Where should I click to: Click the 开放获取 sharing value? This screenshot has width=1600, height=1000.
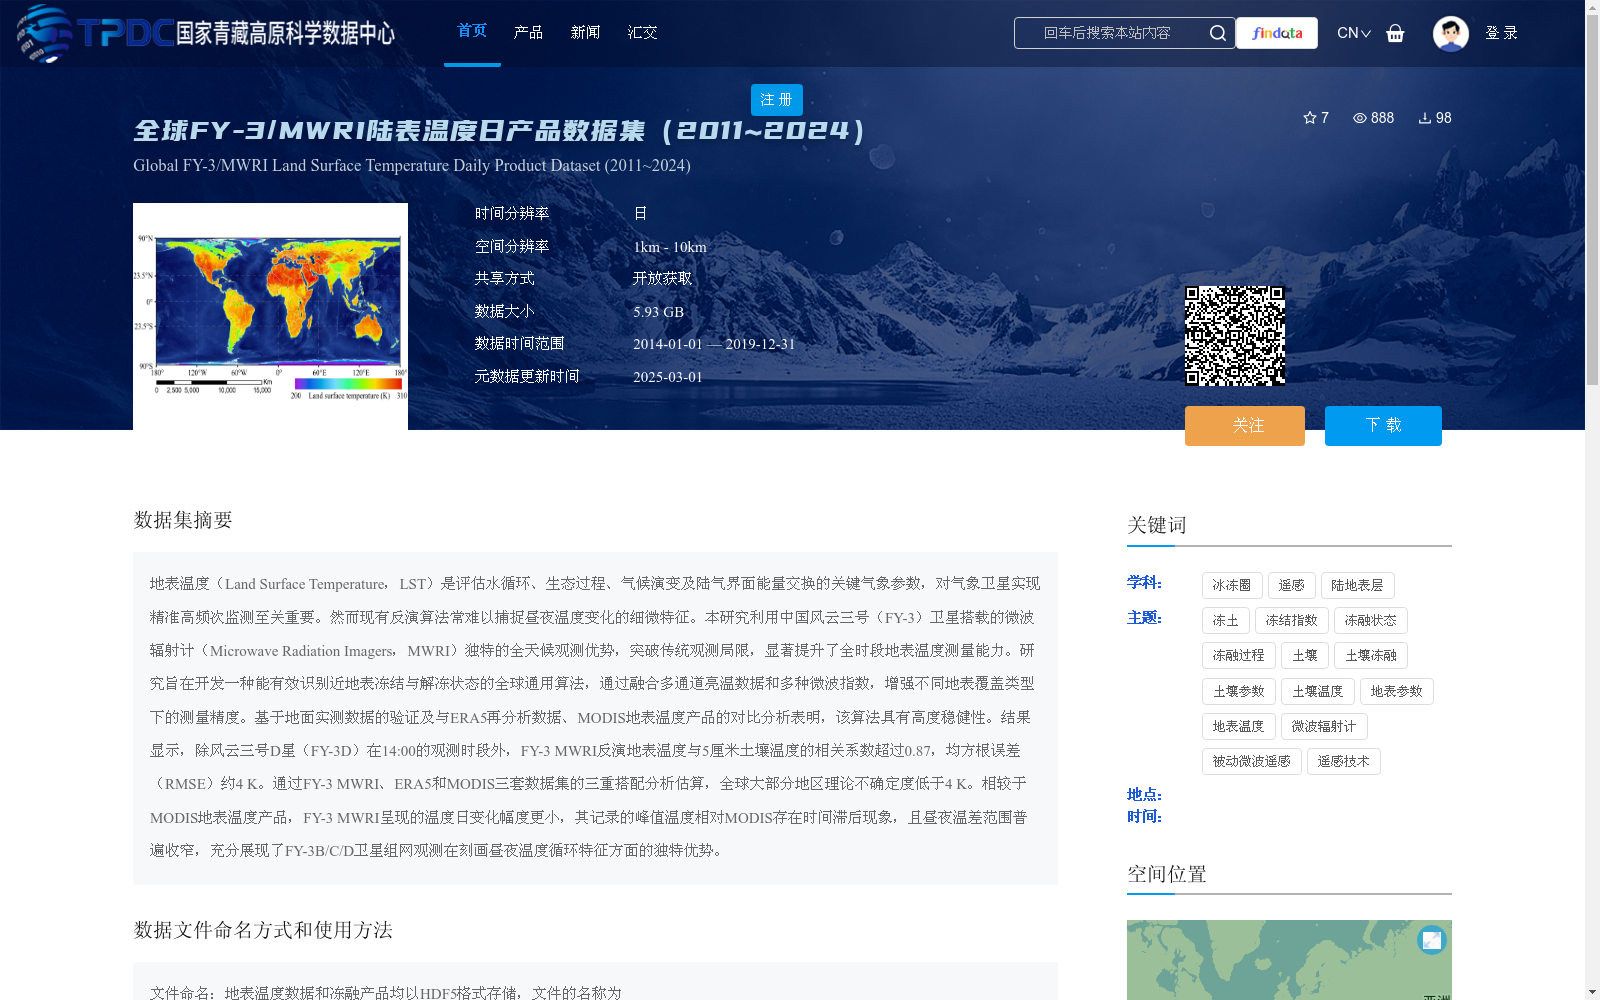coord(662,279)
